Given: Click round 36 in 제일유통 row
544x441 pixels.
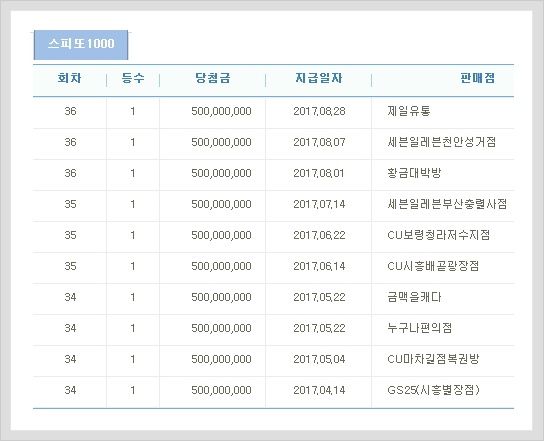Looking at the screenshot, I should coord(70,111).
